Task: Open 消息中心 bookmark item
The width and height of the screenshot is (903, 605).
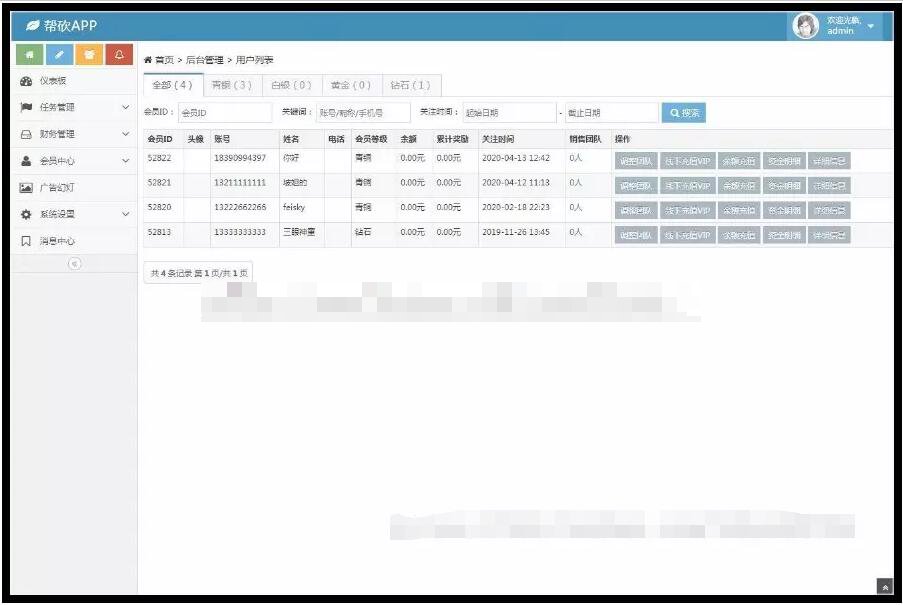Action: pos(74,241)
